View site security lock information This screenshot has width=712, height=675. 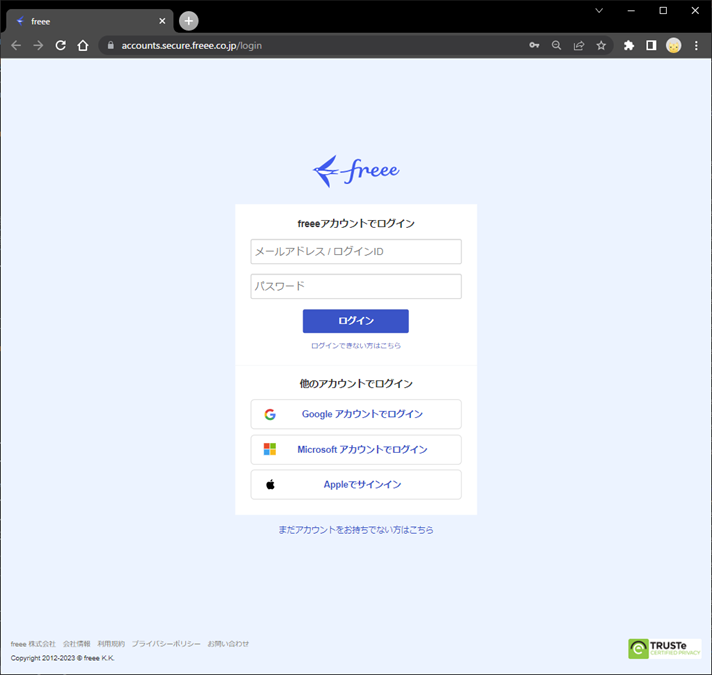point(110,45)
